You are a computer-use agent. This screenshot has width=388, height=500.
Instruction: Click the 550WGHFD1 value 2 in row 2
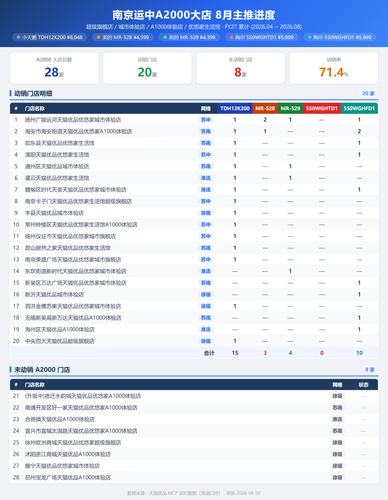pos(359,131)
